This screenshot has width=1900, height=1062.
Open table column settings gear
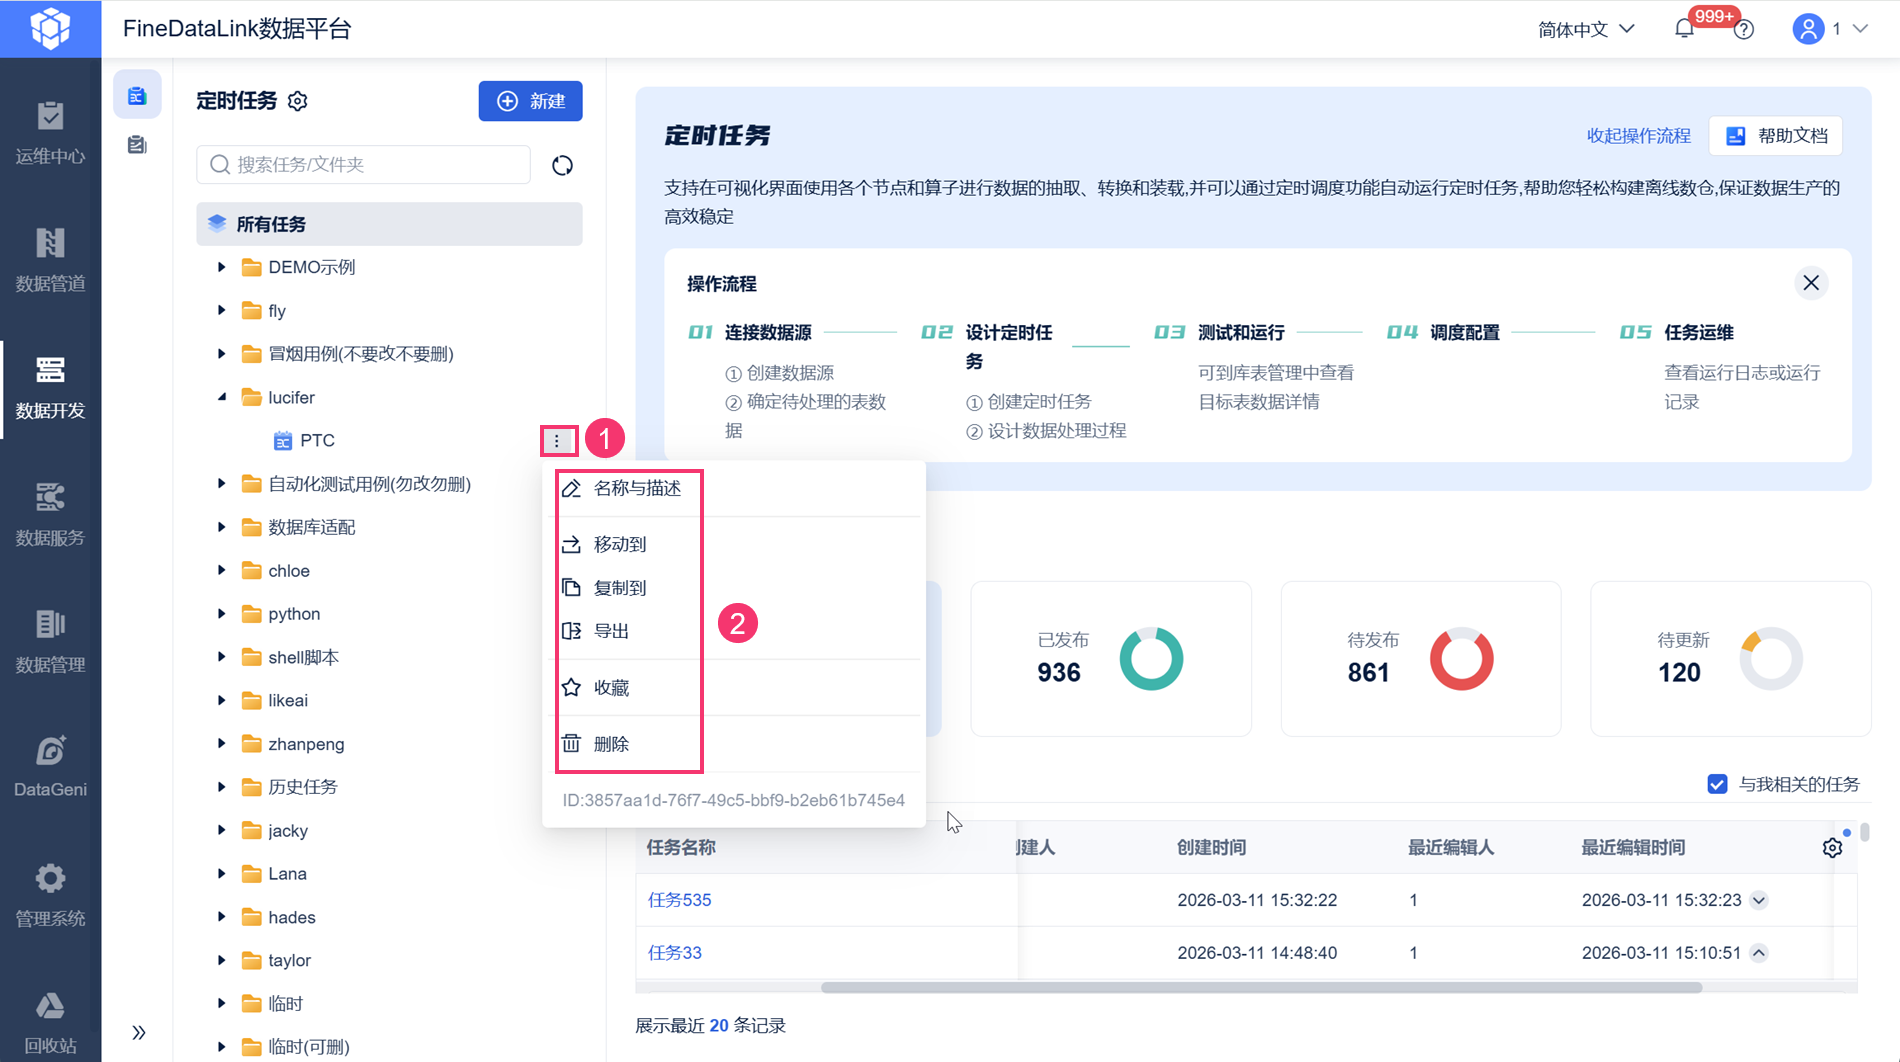click(x=1832, y=848)
